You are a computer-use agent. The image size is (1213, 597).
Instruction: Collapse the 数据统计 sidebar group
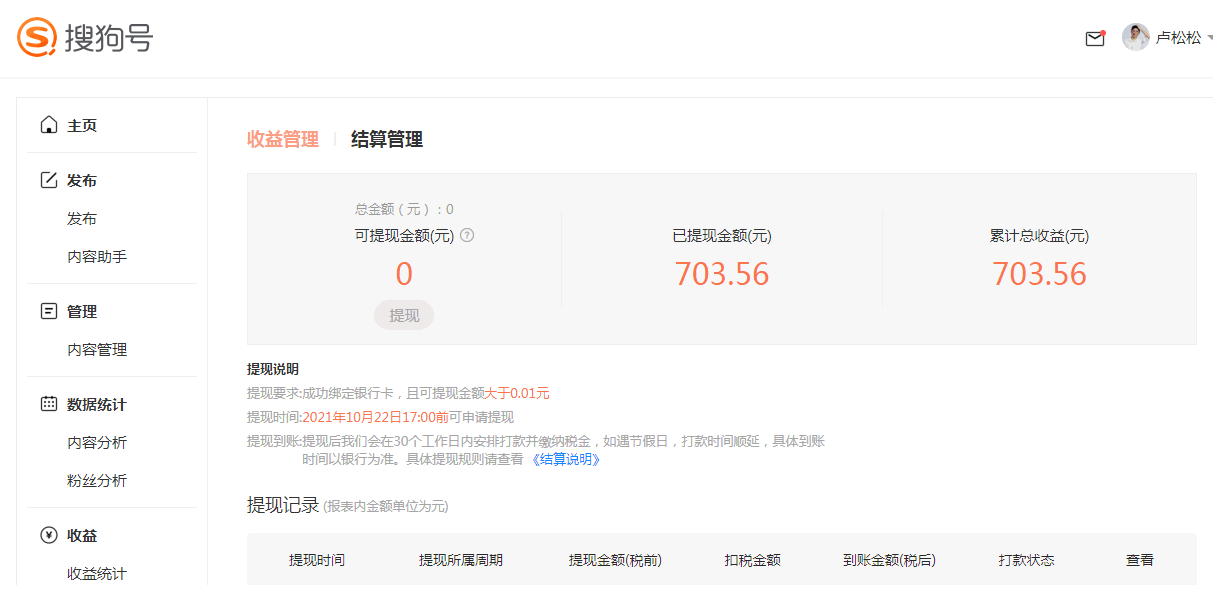(94, 404)
